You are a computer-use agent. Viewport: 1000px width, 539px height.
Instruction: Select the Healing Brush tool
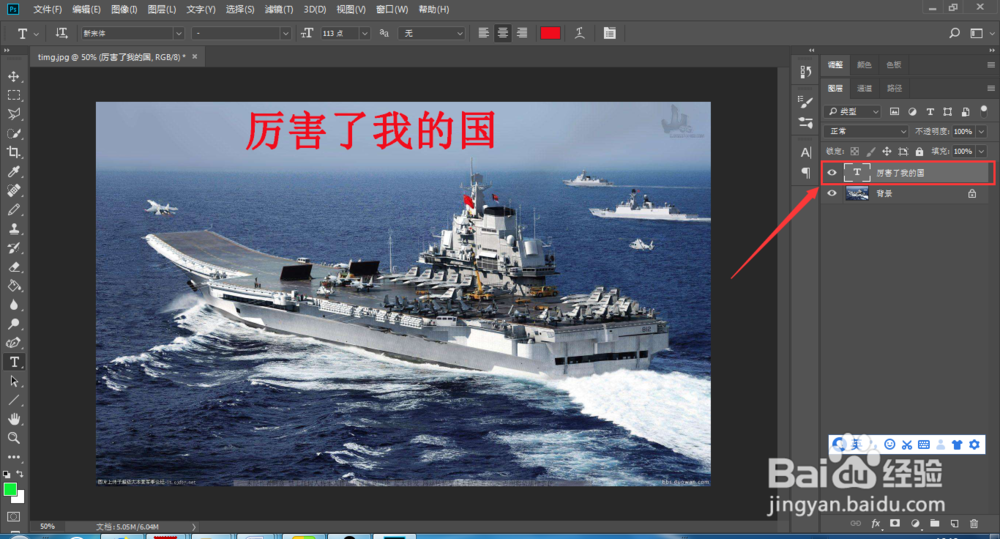(x=13, y=191)
